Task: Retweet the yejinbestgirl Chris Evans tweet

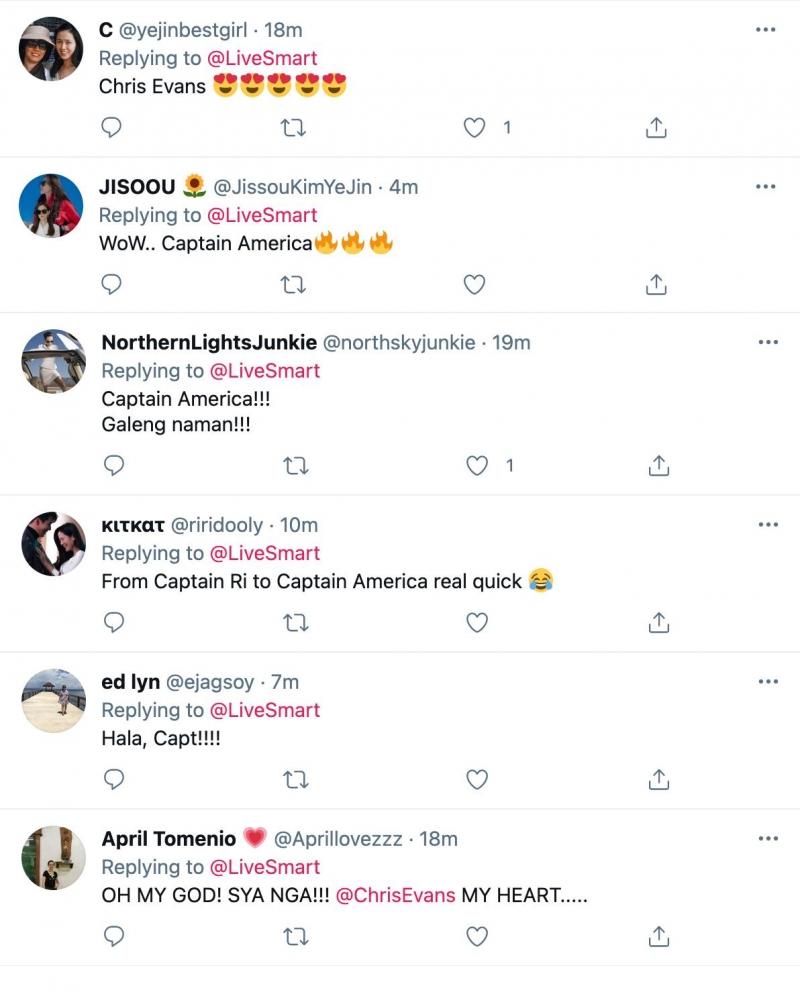Action: (294, 128)
